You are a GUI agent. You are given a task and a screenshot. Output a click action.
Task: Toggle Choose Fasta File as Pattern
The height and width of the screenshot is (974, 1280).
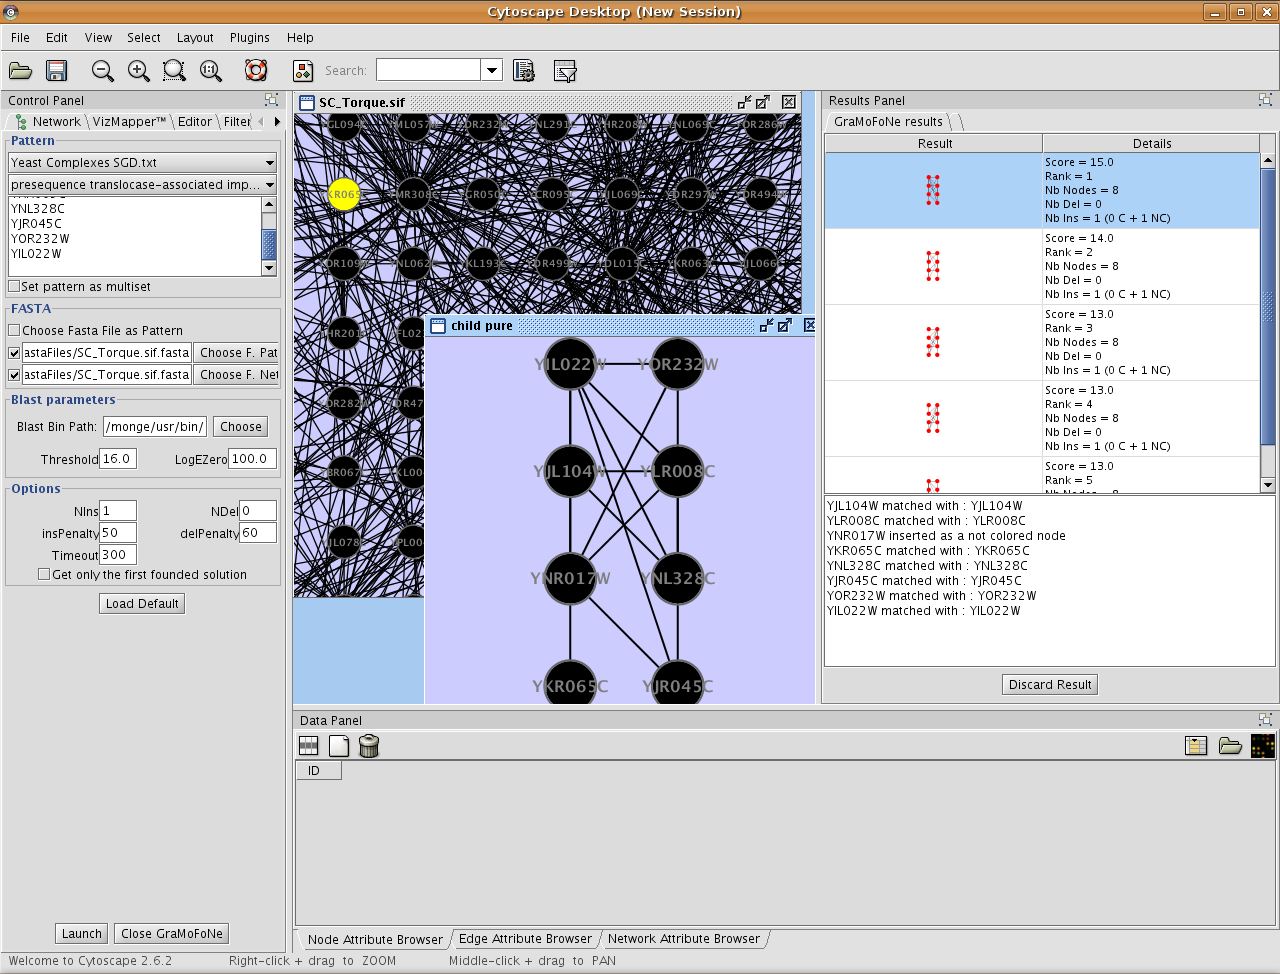click(14, 330)
